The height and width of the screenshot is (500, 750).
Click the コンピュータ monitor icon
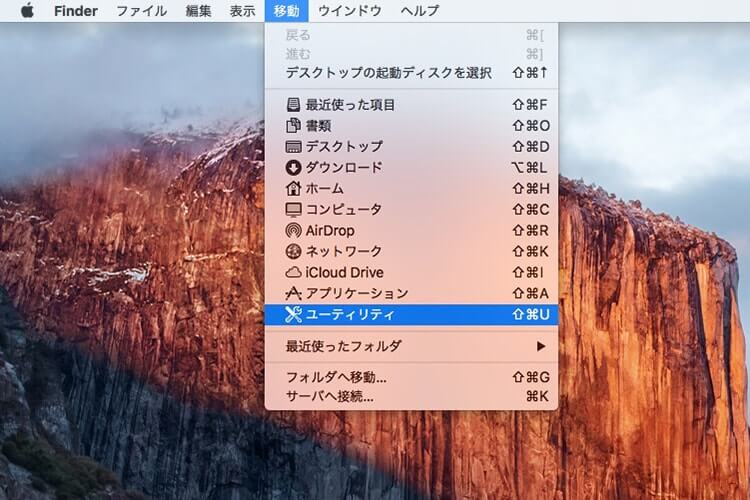click(x=293, y=210)
